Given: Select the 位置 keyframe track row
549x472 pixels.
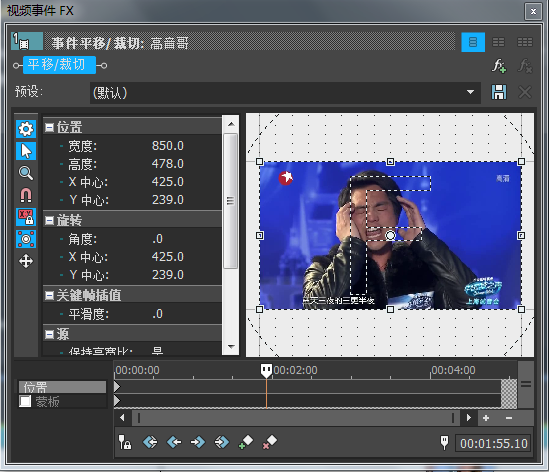Looking at the screenshot, I should pyautogui.click(x=62, y=387).
